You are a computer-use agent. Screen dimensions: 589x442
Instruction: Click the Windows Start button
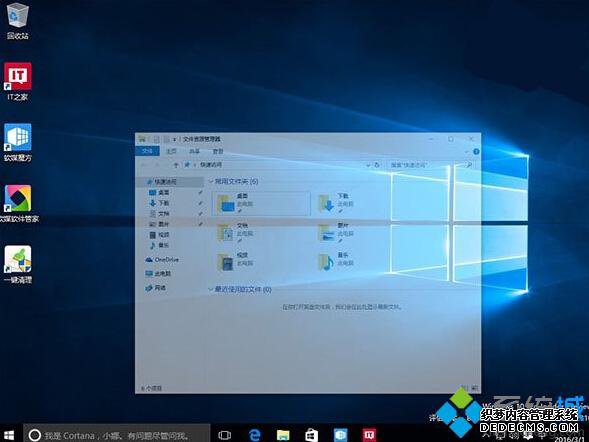coord(8,435)
